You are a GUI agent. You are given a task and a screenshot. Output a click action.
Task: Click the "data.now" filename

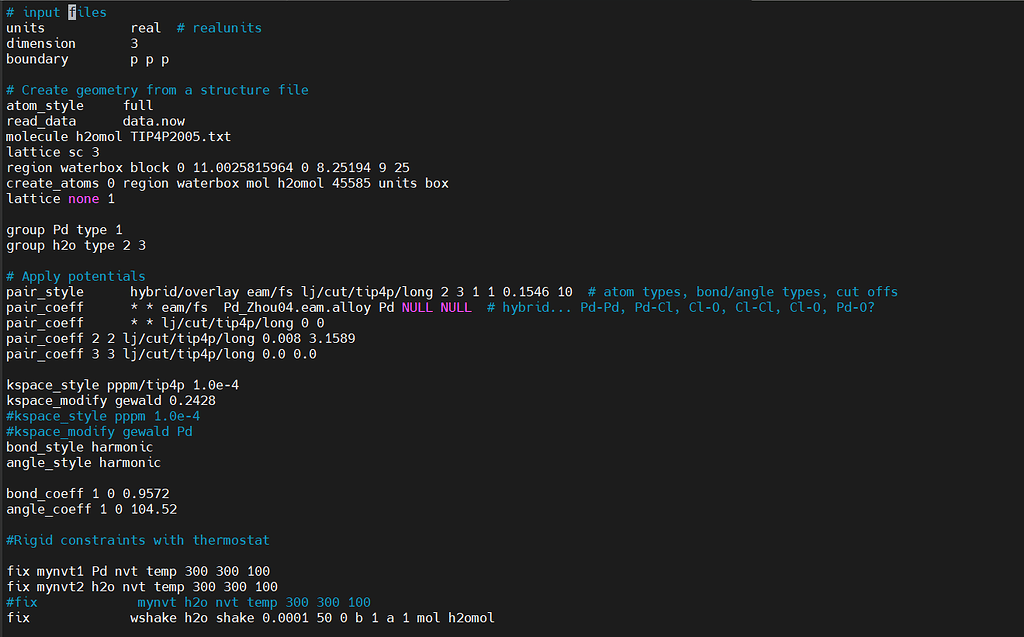153,121
